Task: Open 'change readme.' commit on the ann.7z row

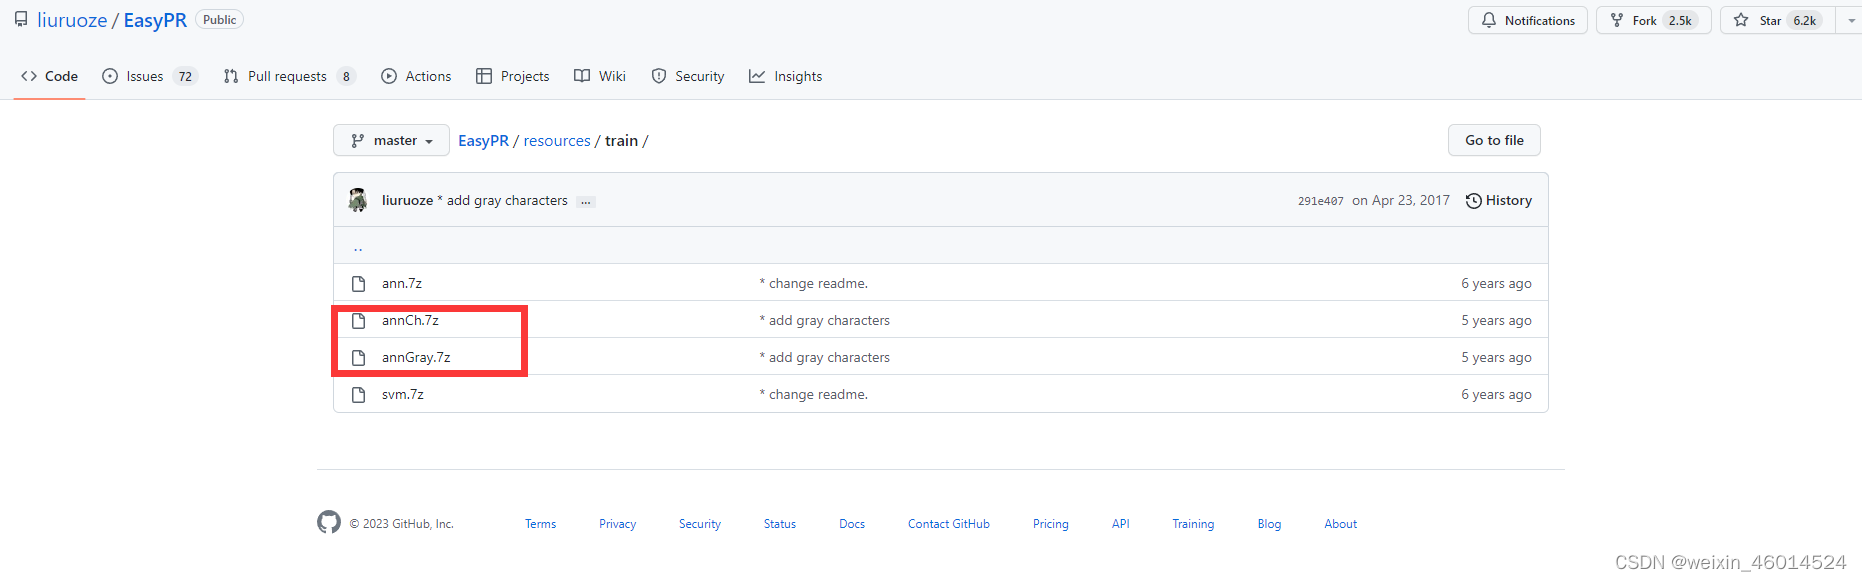Action: (x=813, y=283)
